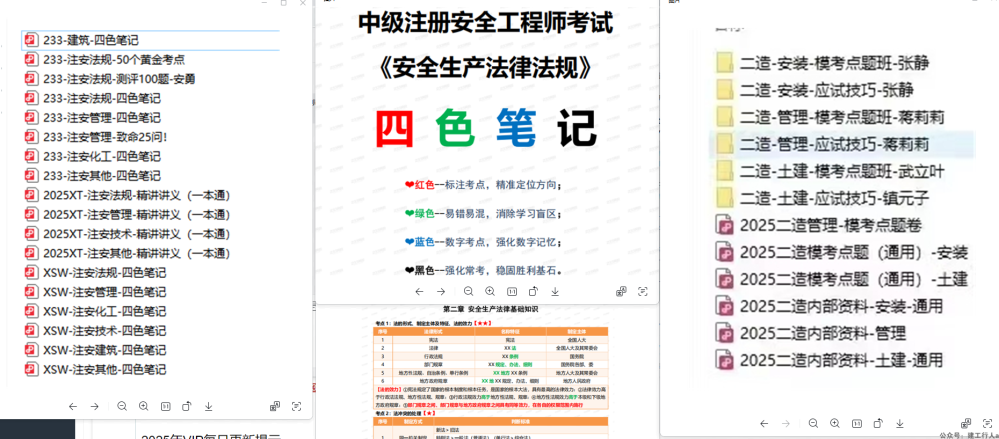The image size is (999, 439).
Task: Rotate image in left file-list viewer
Action: [x=187, y=406]
